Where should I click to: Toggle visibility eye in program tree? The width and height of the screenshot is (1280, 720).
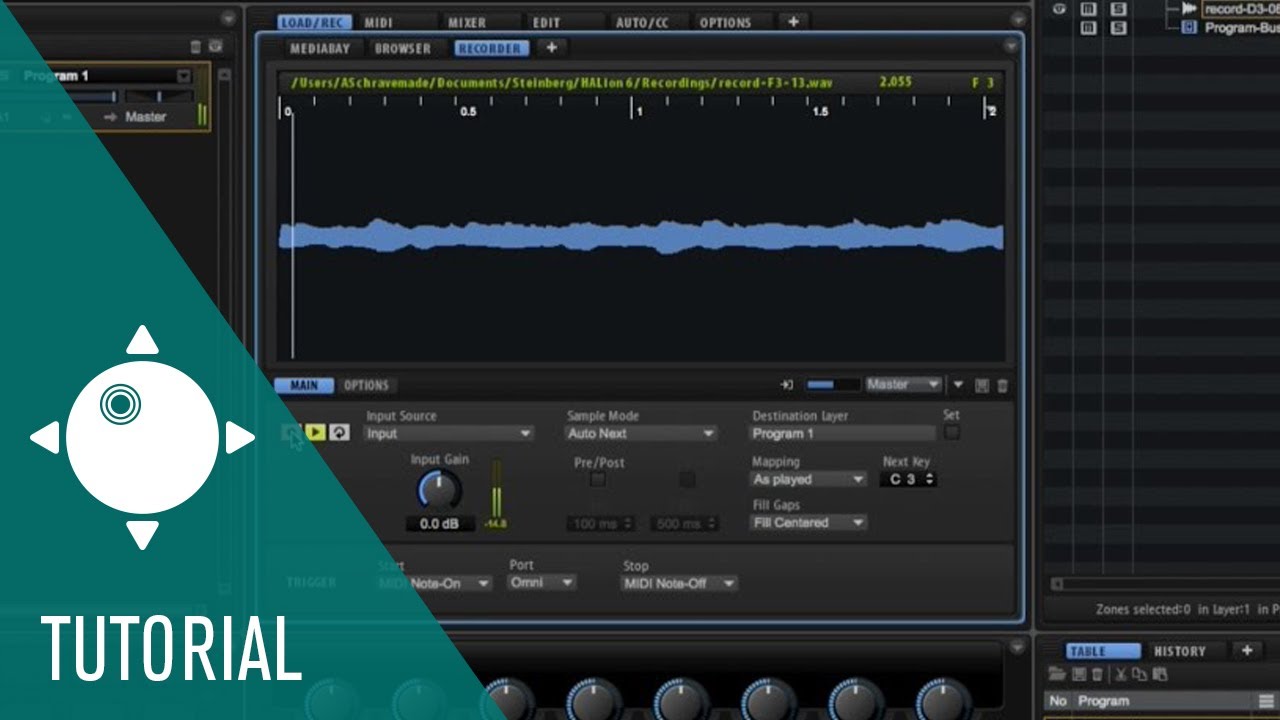[1059, 8]
